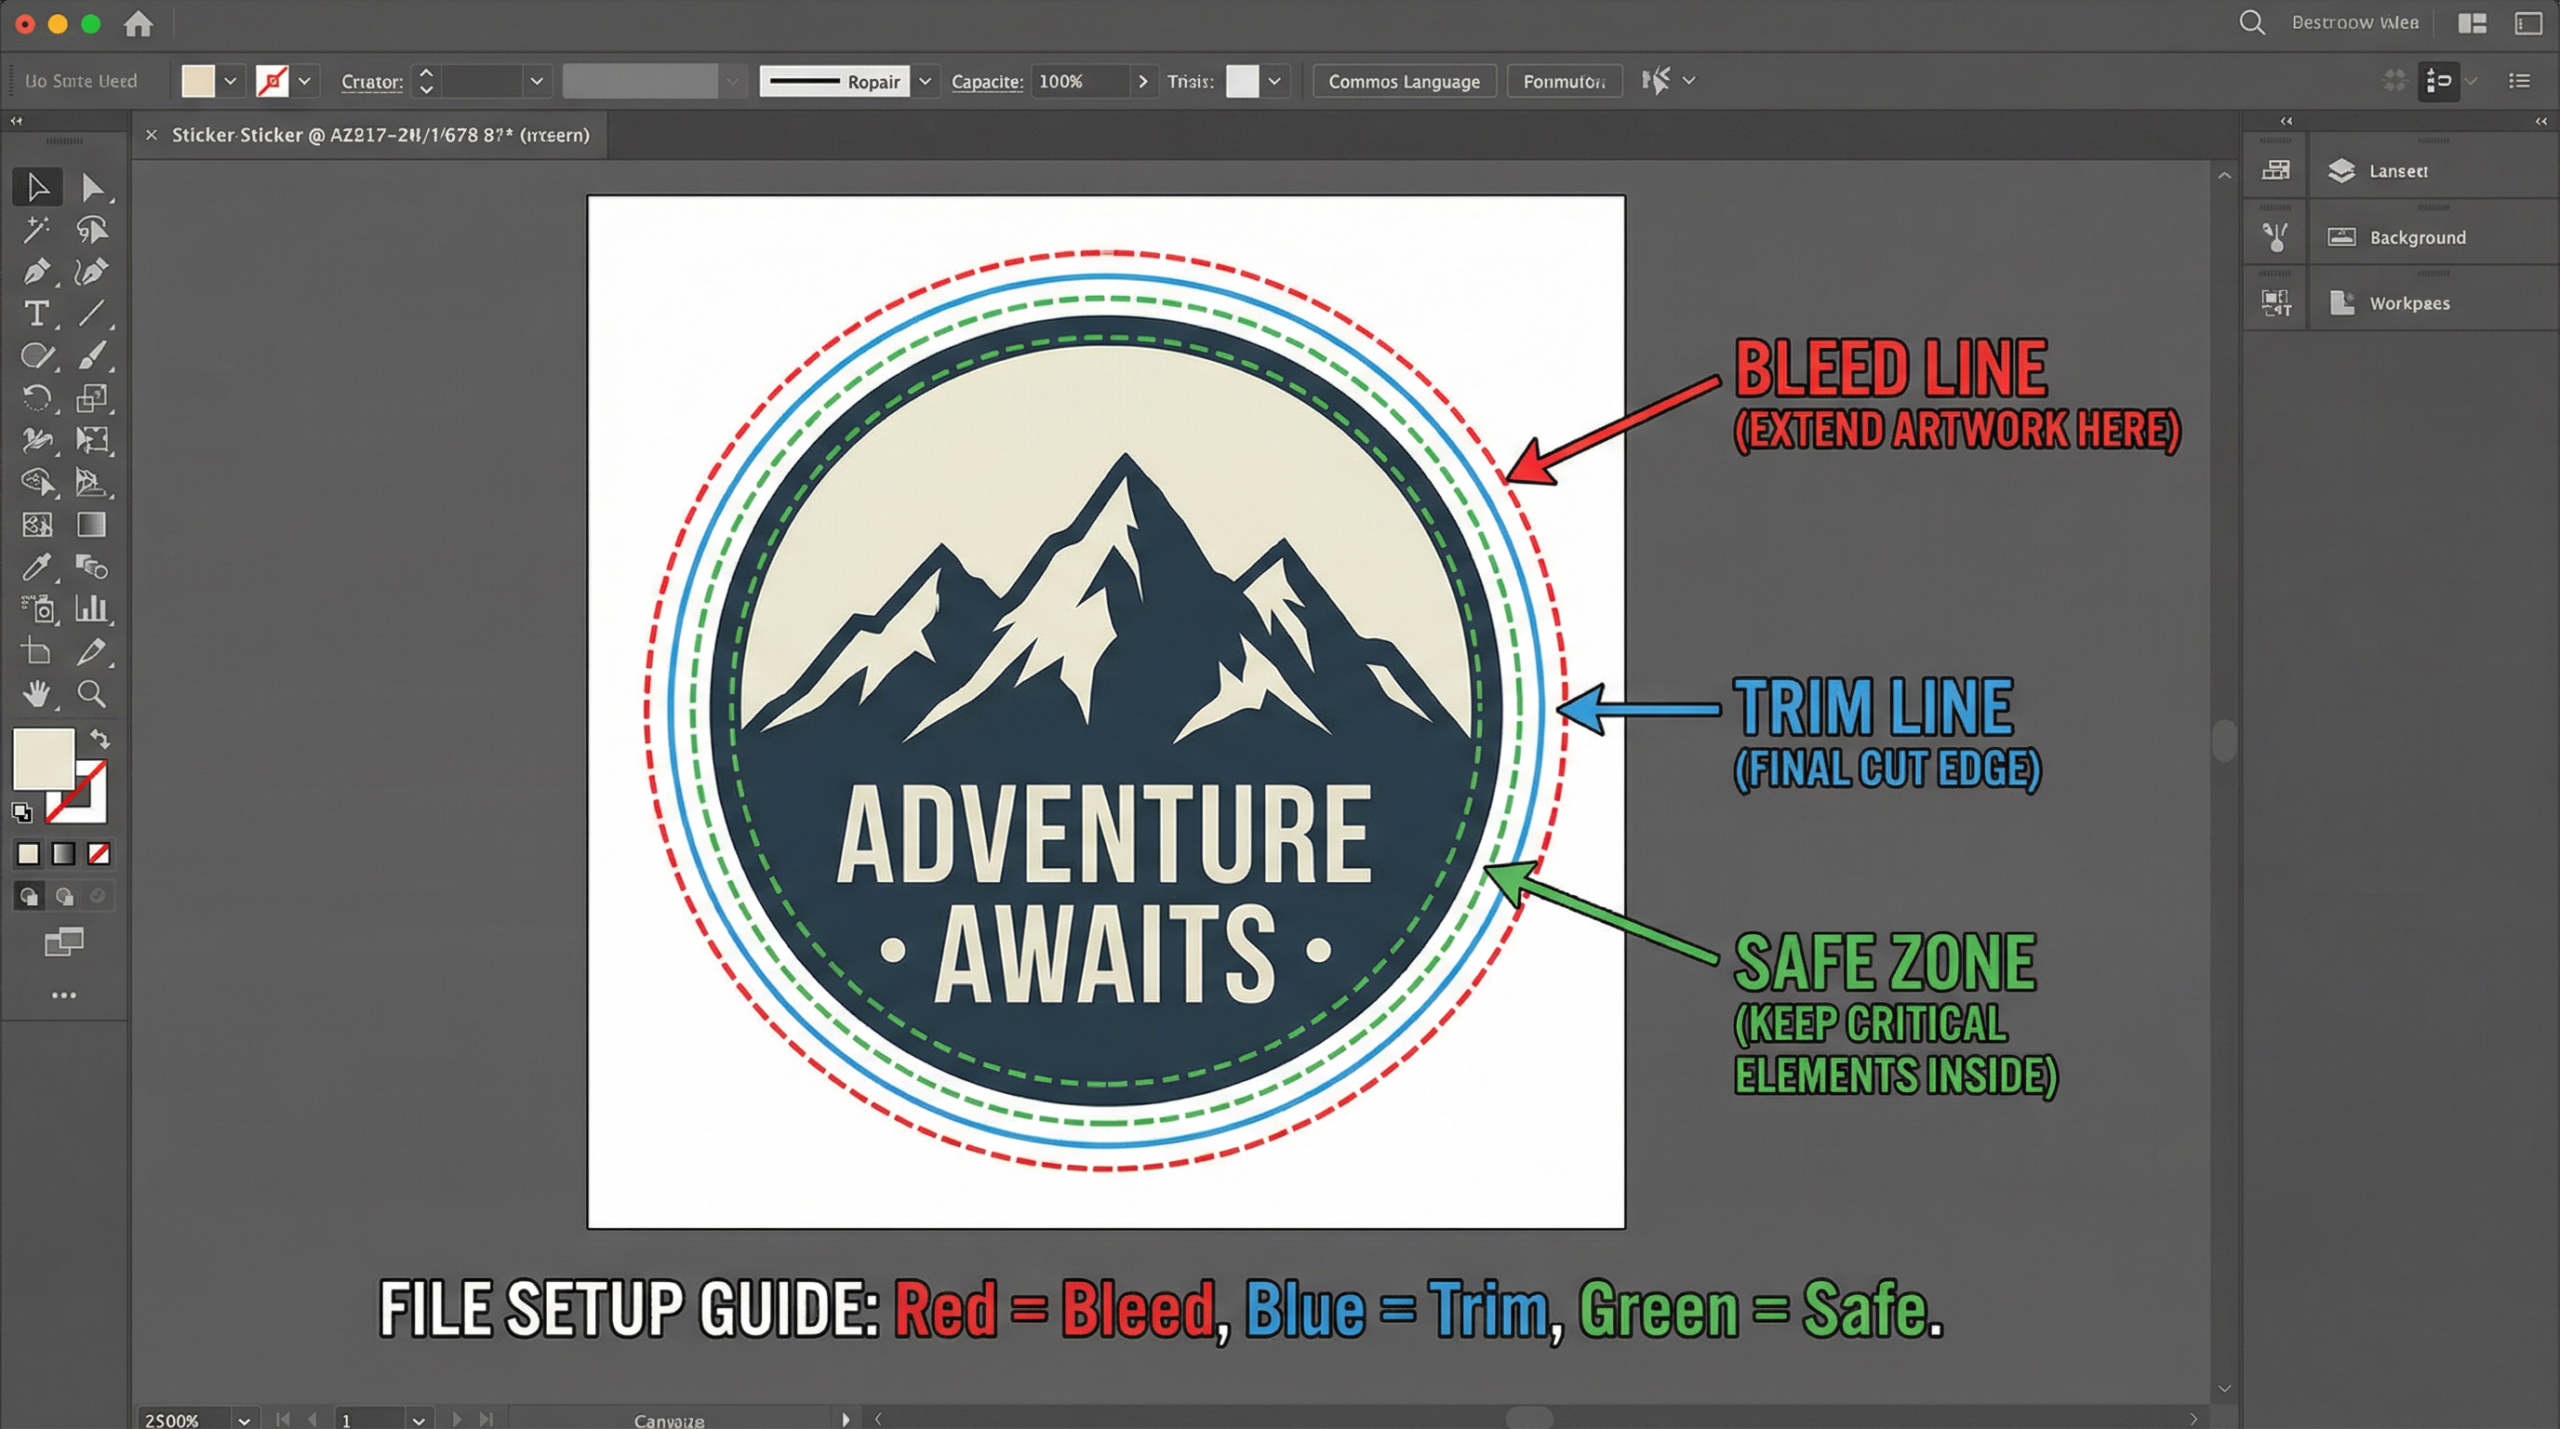The image size is (2560, 1429).
Task: Select the Paintbrush tool
Action: click(95, 355)
